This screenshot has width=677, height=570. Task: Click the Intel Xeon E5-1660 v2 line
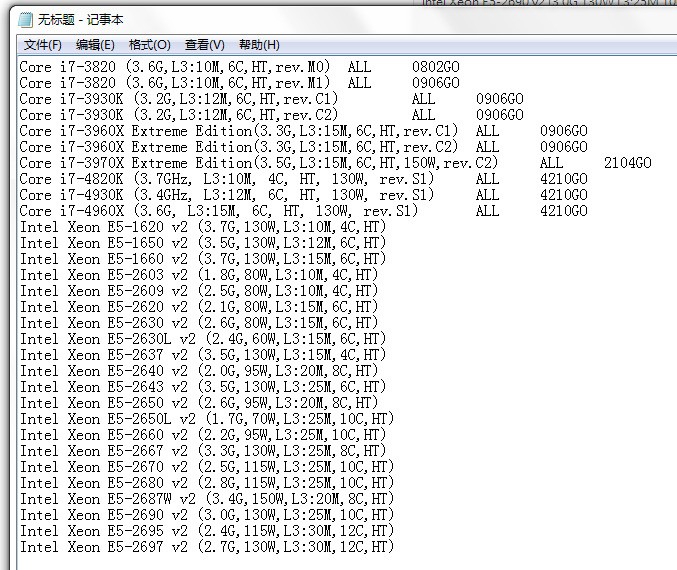click(x=203, y=259)
